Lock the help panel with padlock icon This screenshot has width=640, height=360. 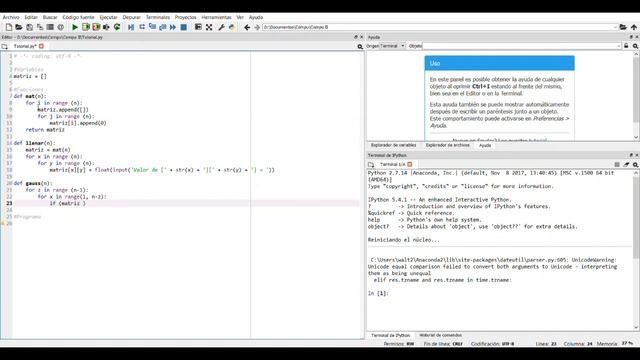click(626, 46)
